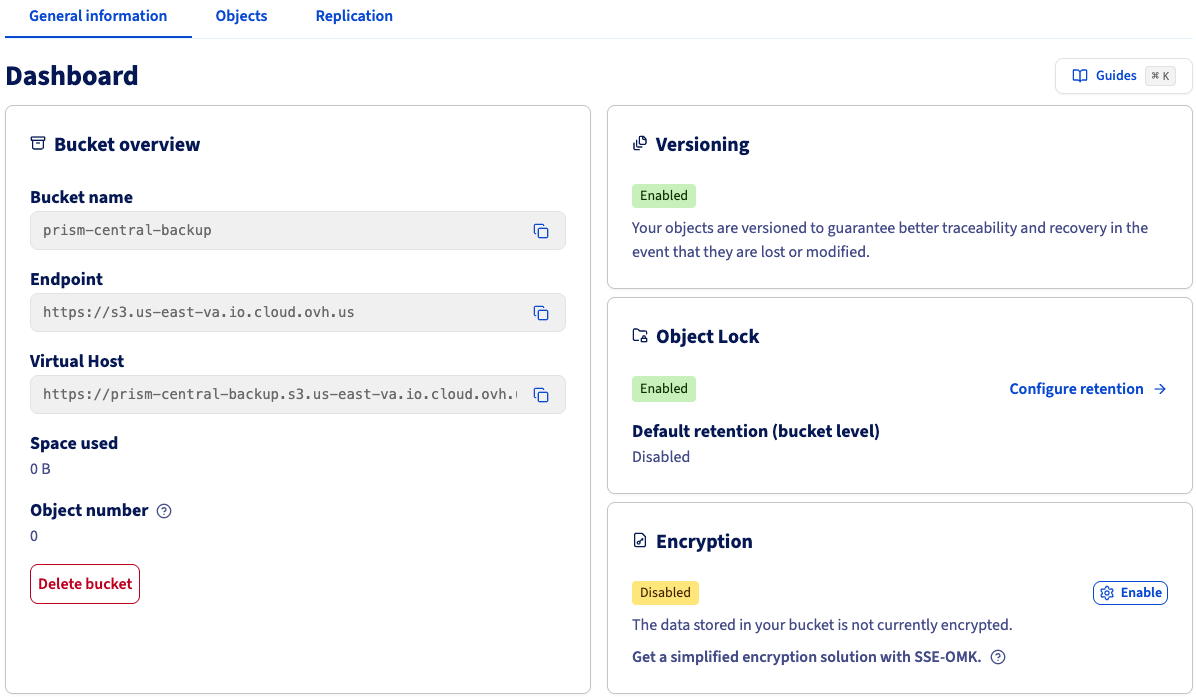Screen dimensions: 1196x697
Task: Open the Guides menu button
Action: [1124, 75]
